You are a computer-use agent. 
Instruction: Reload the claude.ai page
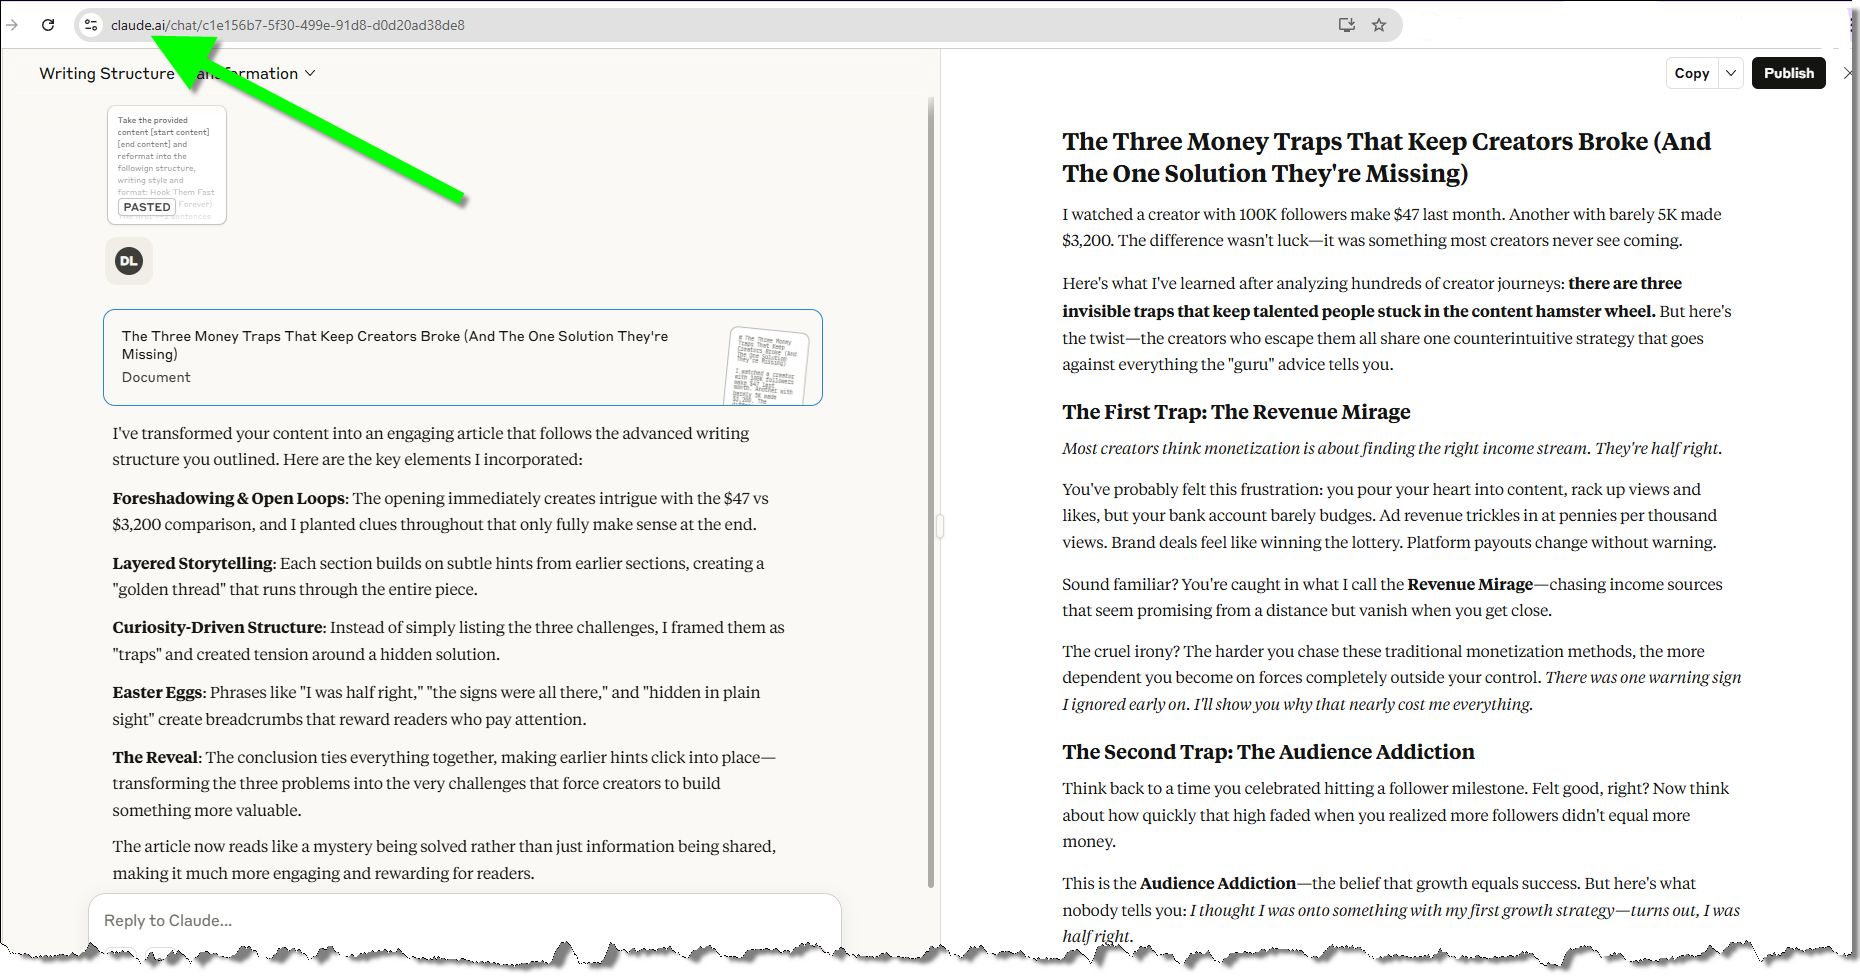48,25
